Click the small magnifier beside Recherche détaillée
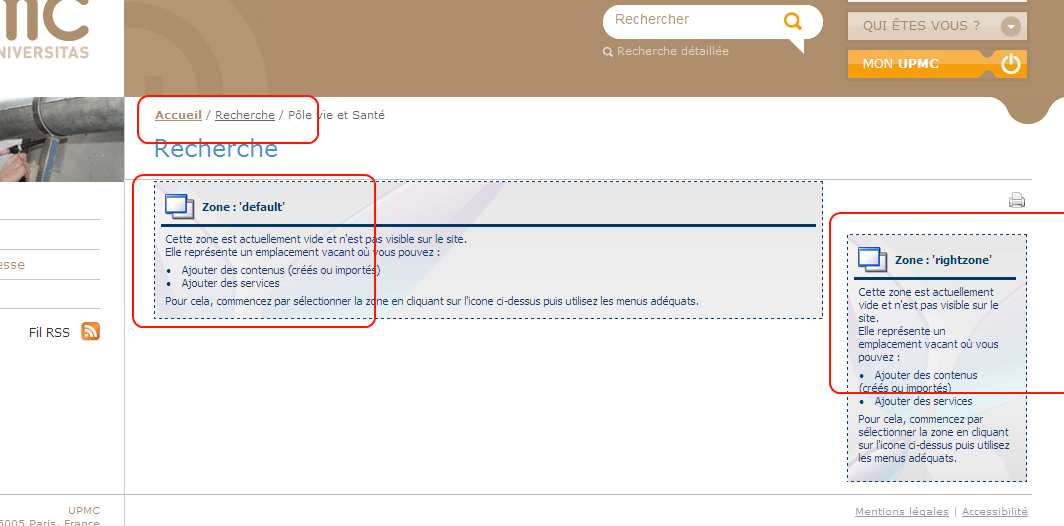This screenshot has height=526, width=1064. click(607, 52)
